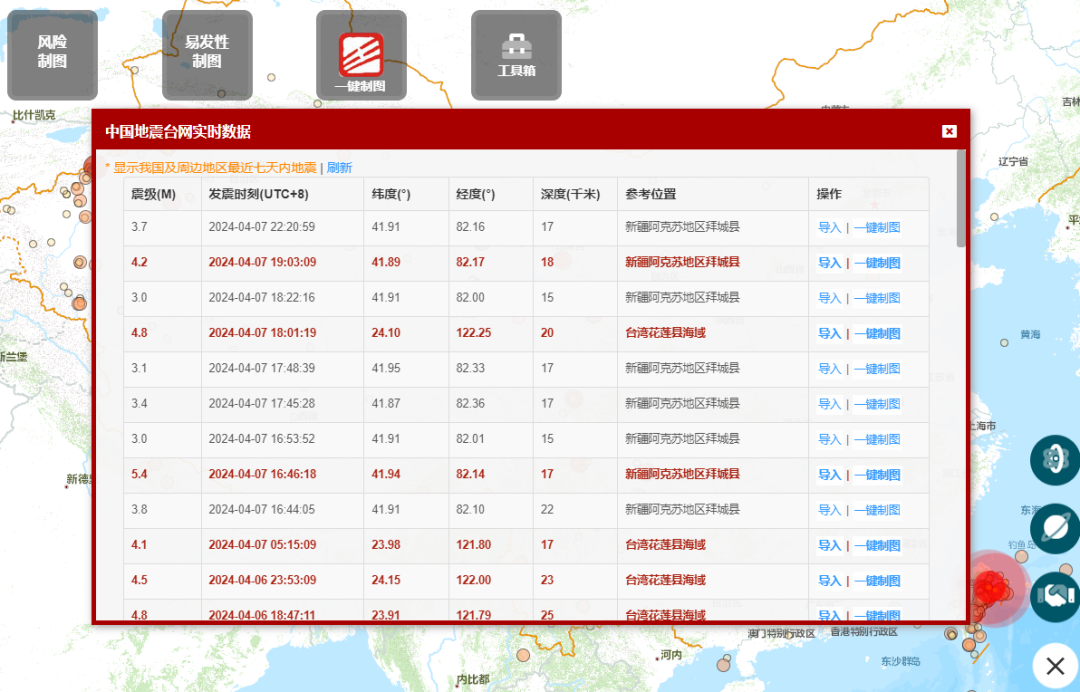Click the 刷新 refresh link
Image resolution: width=1080 pixels, height=692 pixels.
(x=340, y=167)
